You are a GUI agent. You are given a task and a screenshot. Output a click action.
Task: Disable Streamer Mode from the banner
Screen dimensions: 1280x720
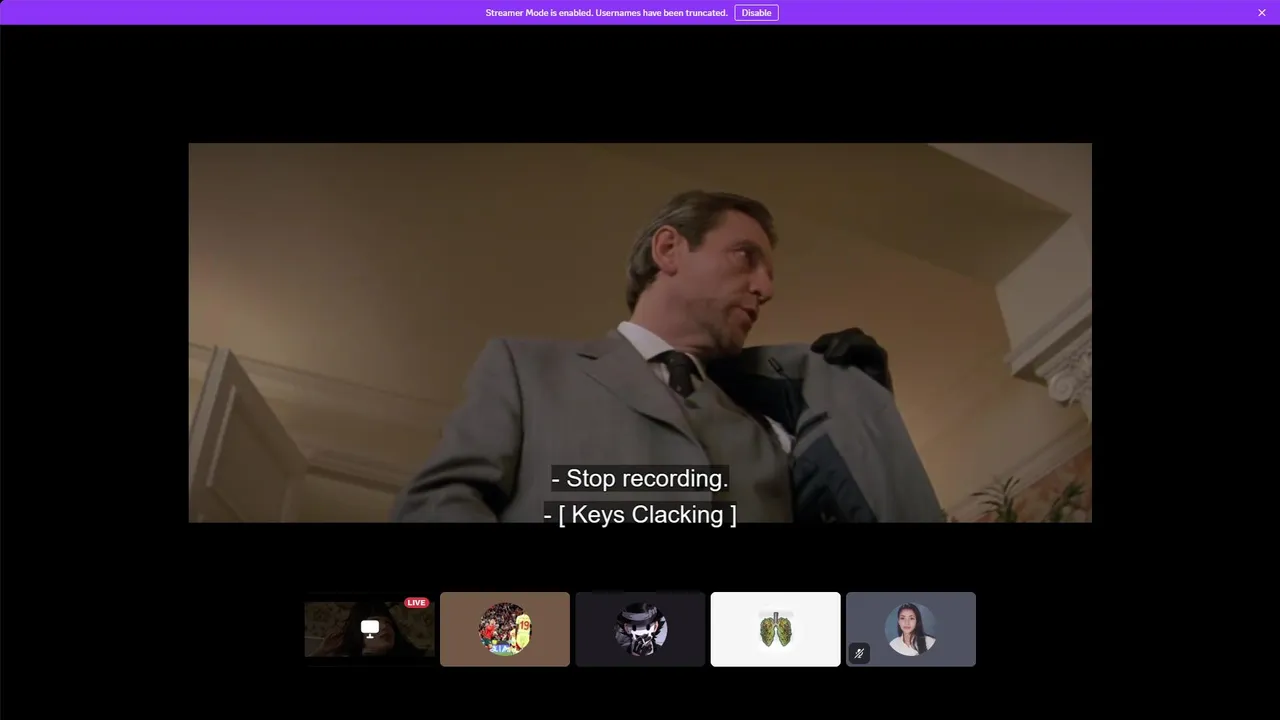click(756, 13)
